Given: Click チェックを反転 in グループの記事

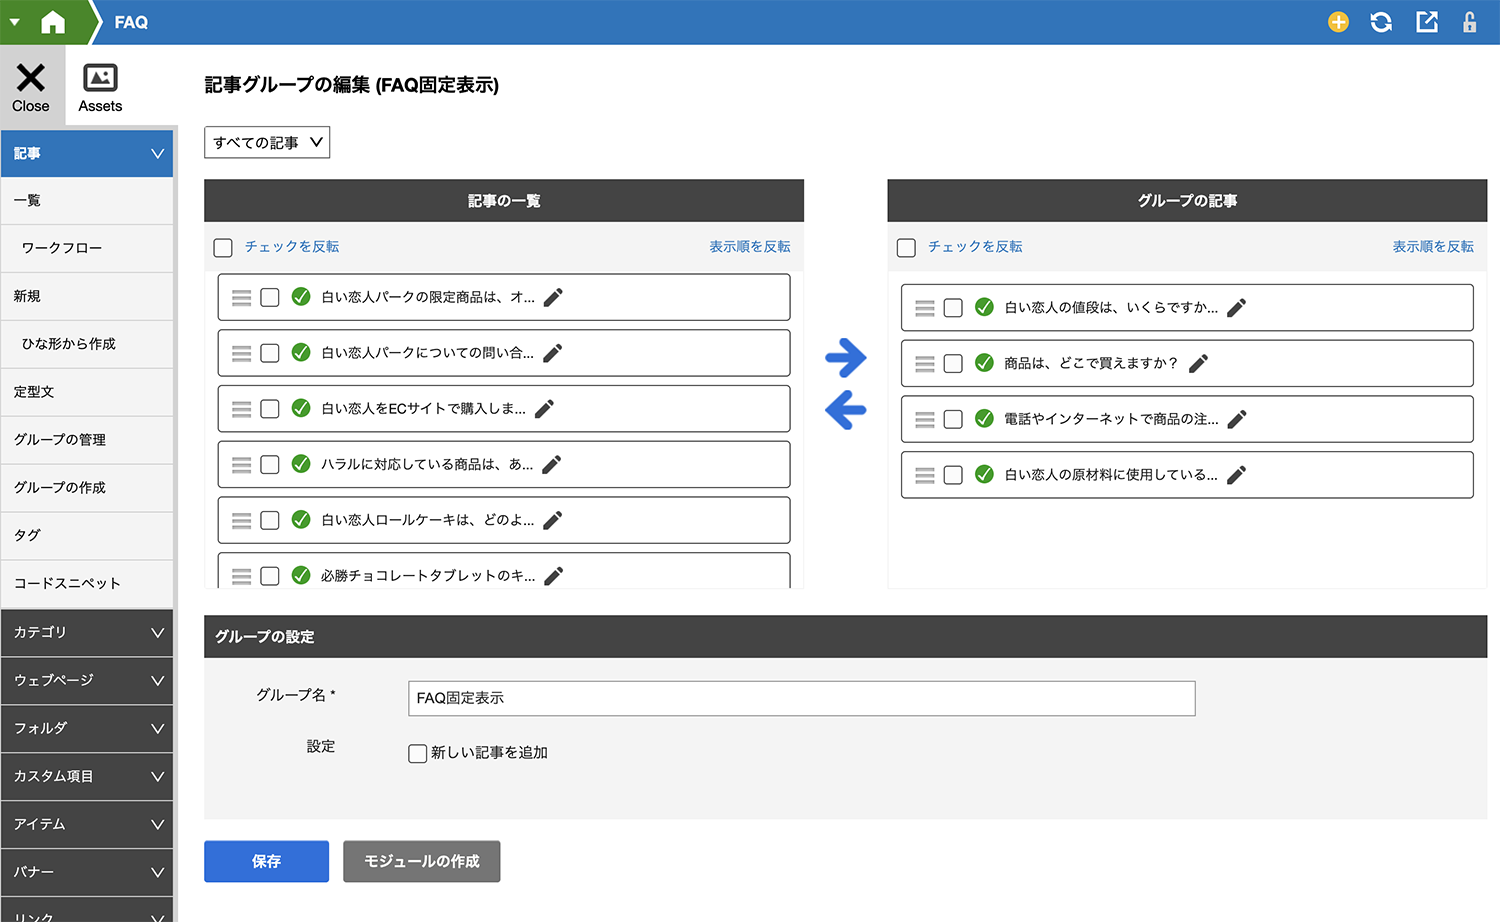Looking at the screenshot, I should pos(975,247).
